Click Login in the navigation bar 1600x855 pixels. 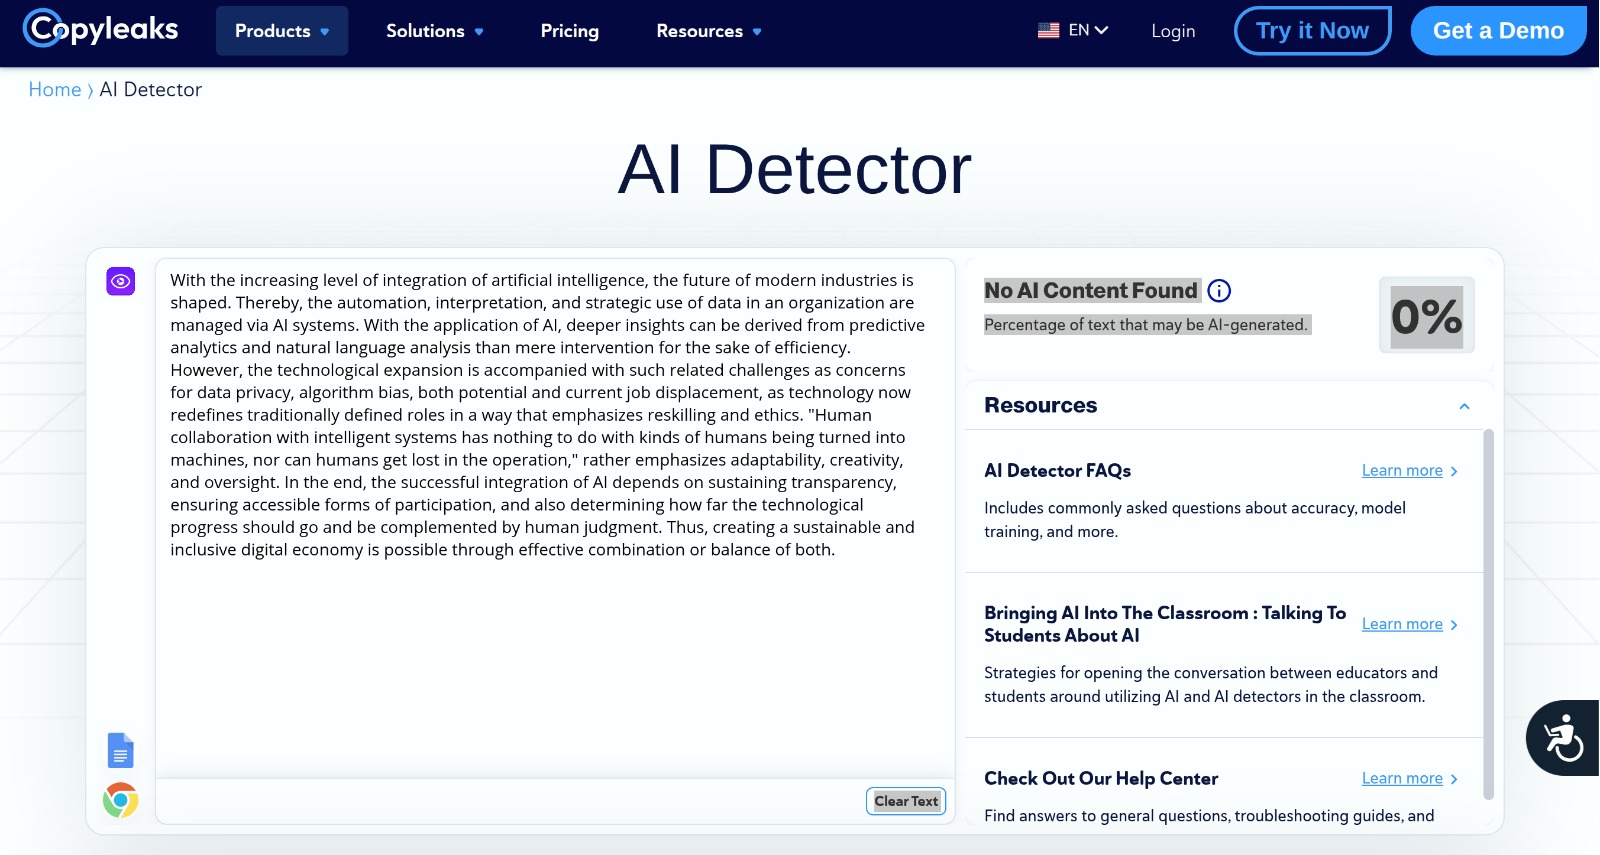click(x=1173, y=31)
